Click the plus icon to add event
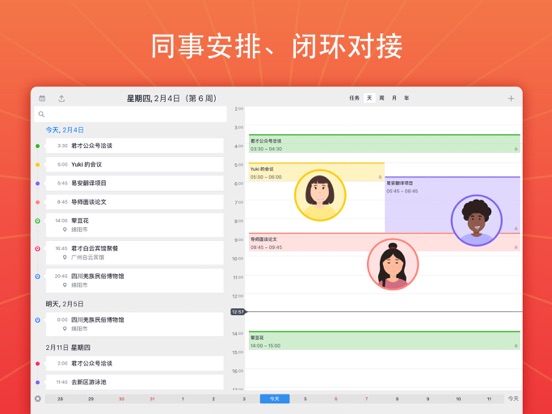The image size is (552, 414). click(x=511, y=99)
